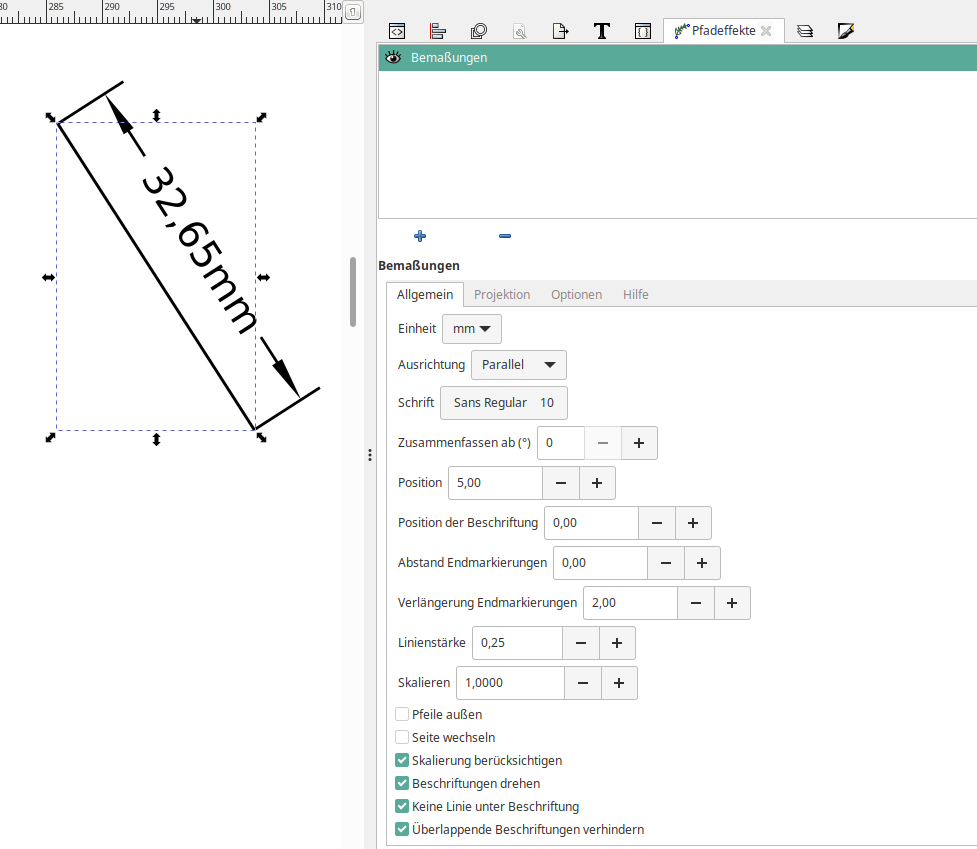Increase the Linienstärke value
This screenshot has height=849, width=977.
617,643
